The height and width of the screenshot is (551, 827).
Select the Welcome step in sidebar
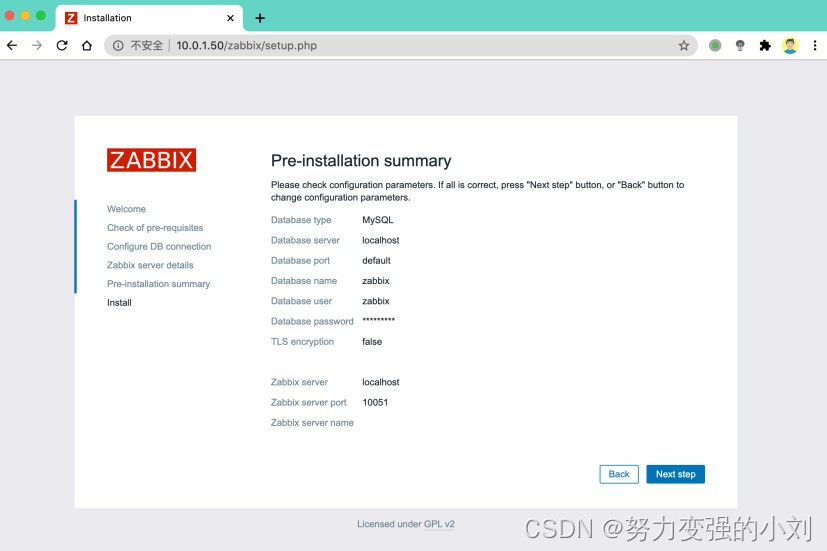coord(126,209)
